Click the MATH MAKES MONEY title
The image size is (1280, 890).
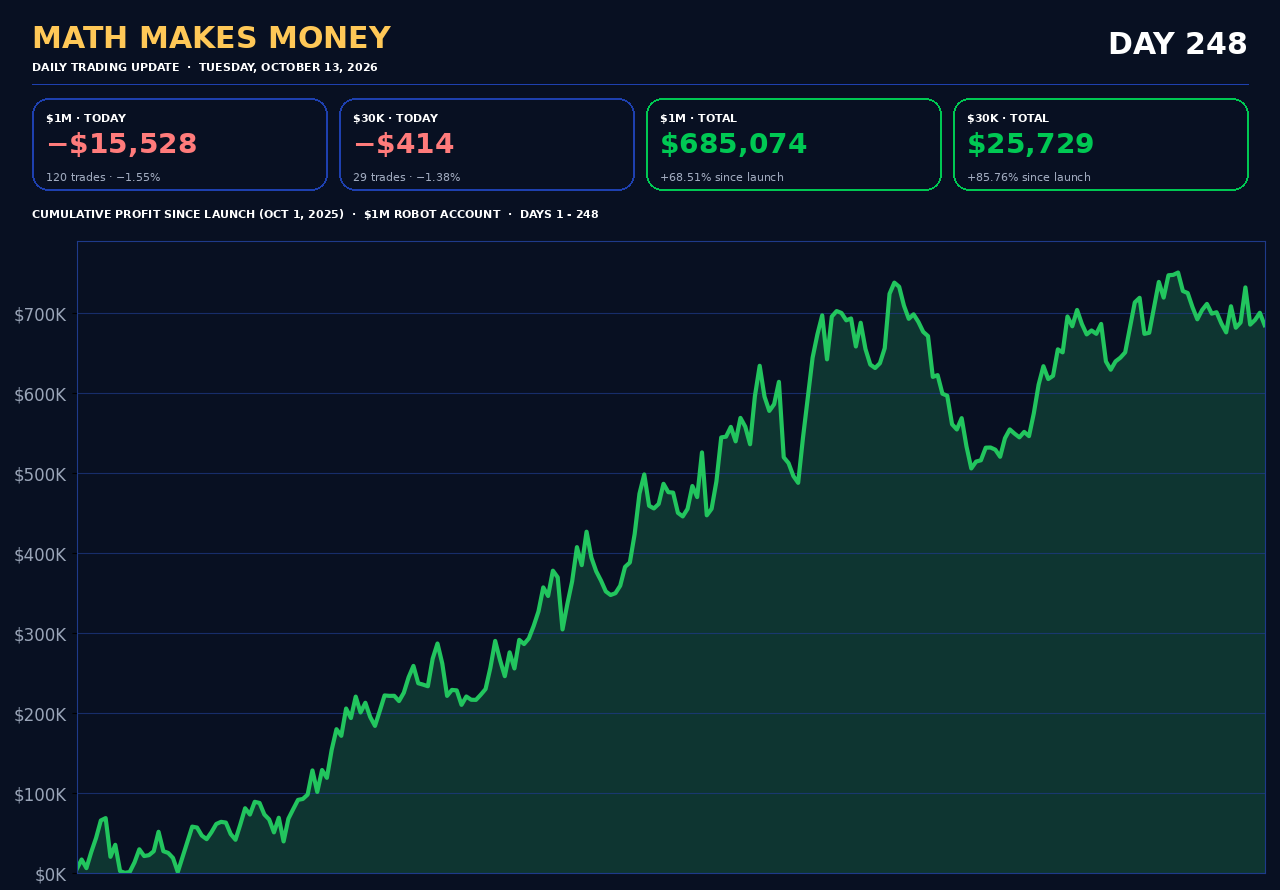pos(211,39)
